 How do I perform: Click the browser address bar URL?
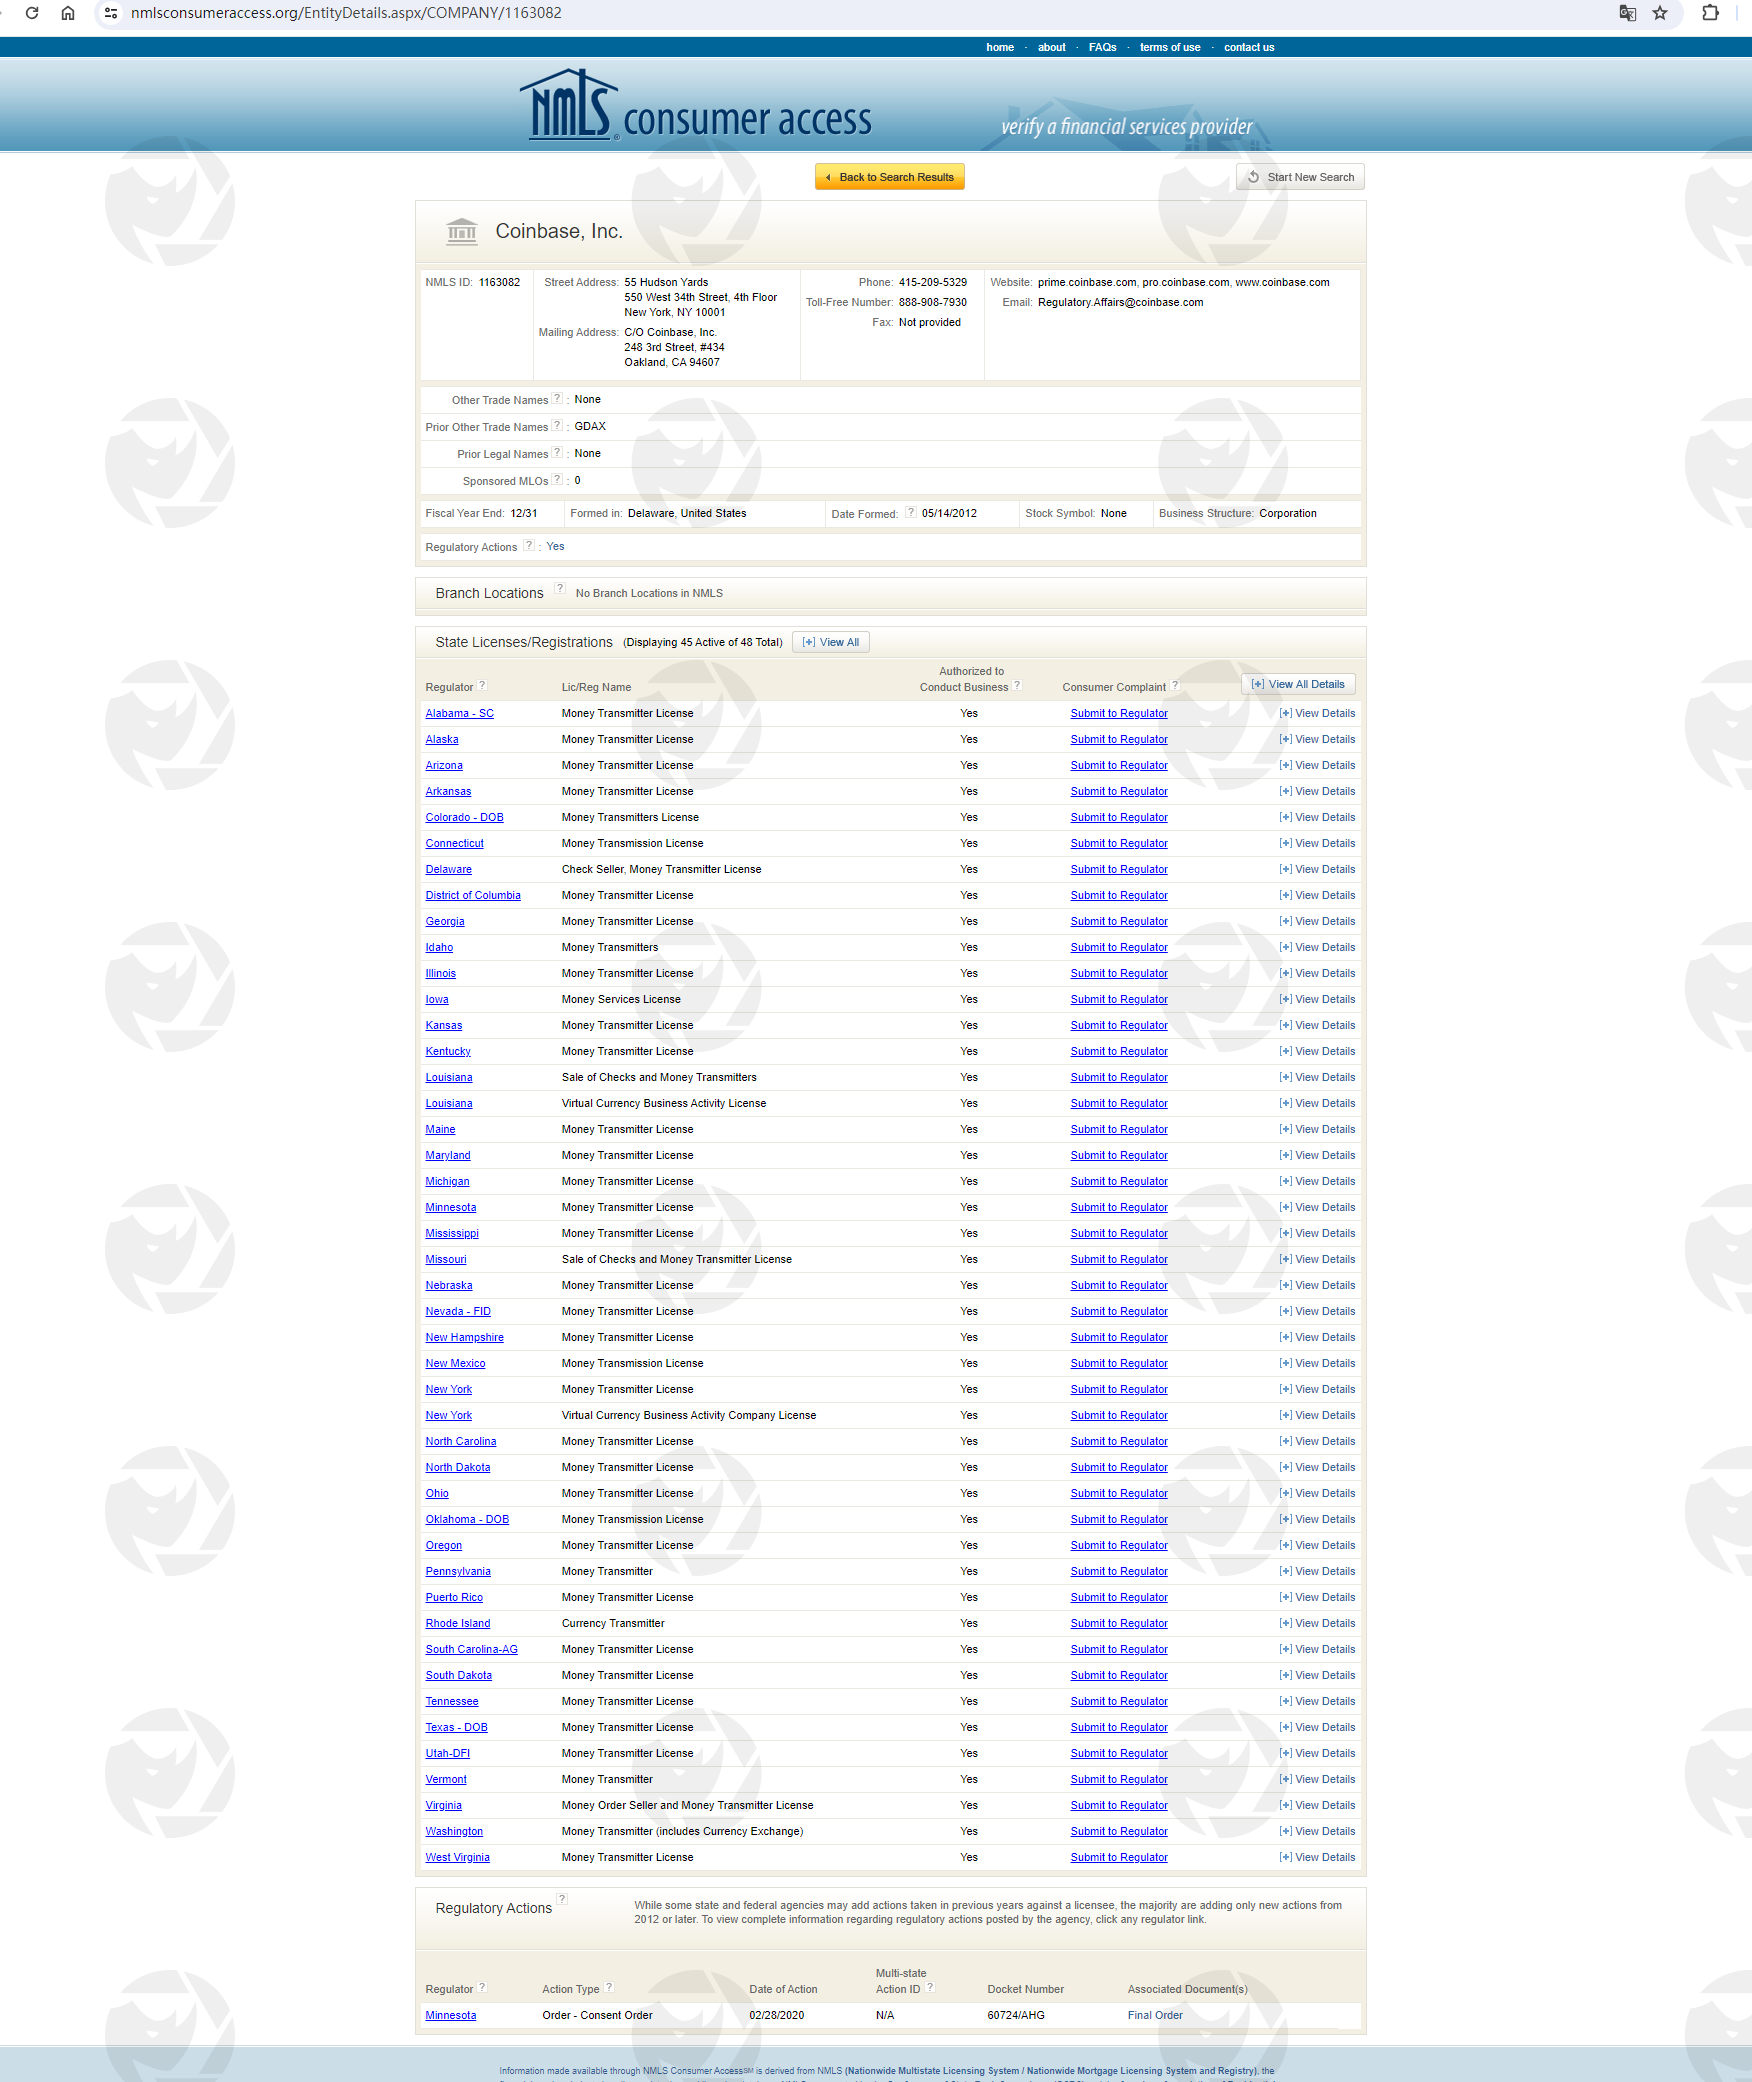[x=346, y=13]
